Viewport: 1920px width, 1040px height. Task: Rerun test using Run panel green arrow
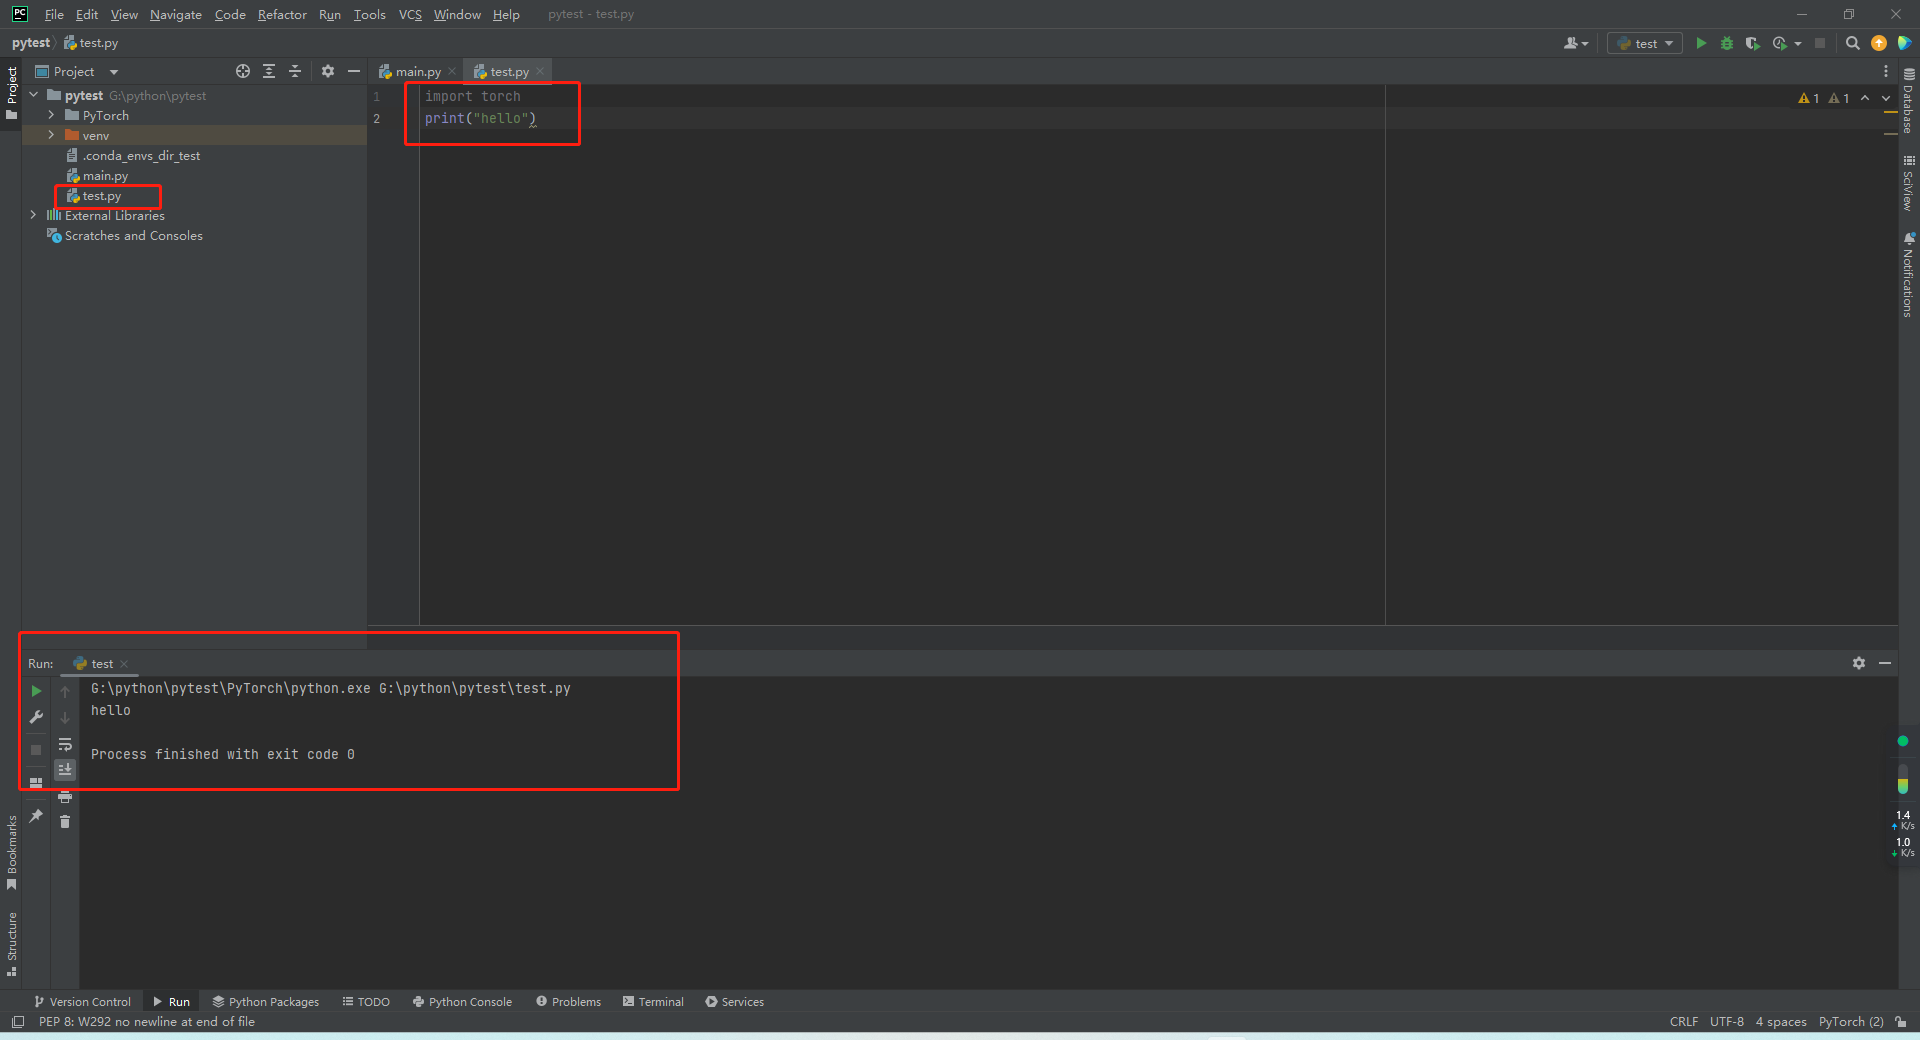pos(36,691)
